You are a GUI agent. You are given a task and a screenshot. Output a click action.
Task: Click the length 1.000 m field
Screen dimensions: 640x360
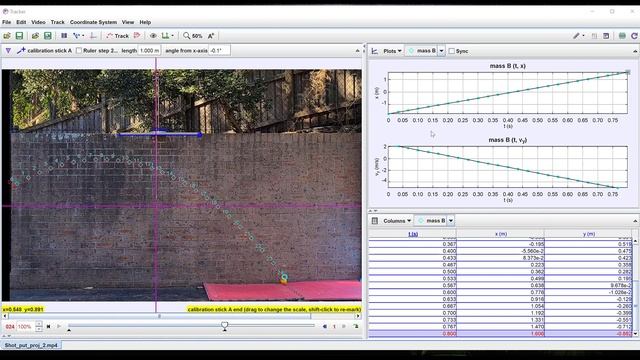(x=149, y=51)
